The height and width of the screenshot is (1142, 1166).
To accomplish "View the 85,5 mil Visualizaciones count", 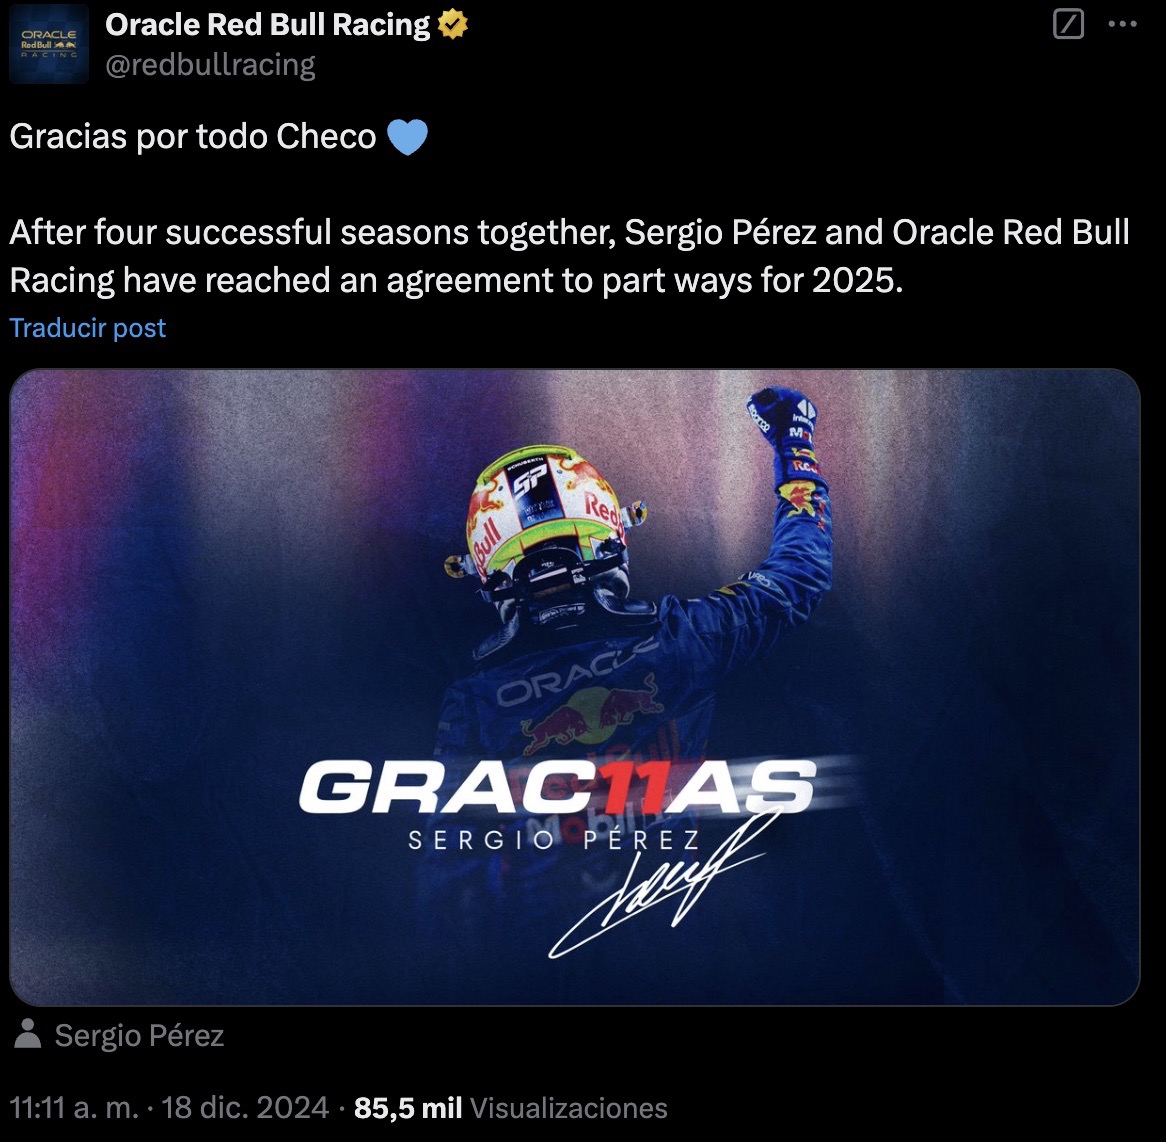I will (x=510, y=1107).
